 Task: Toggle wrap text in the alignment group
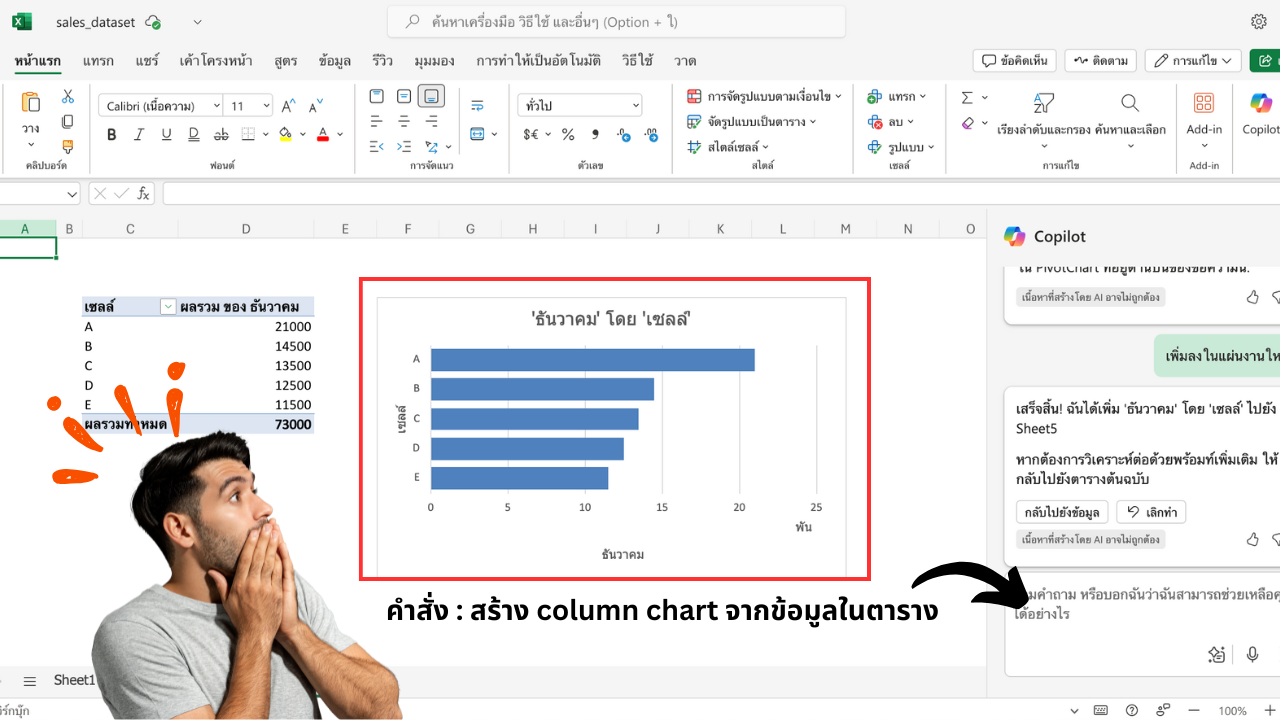point(477,105)
